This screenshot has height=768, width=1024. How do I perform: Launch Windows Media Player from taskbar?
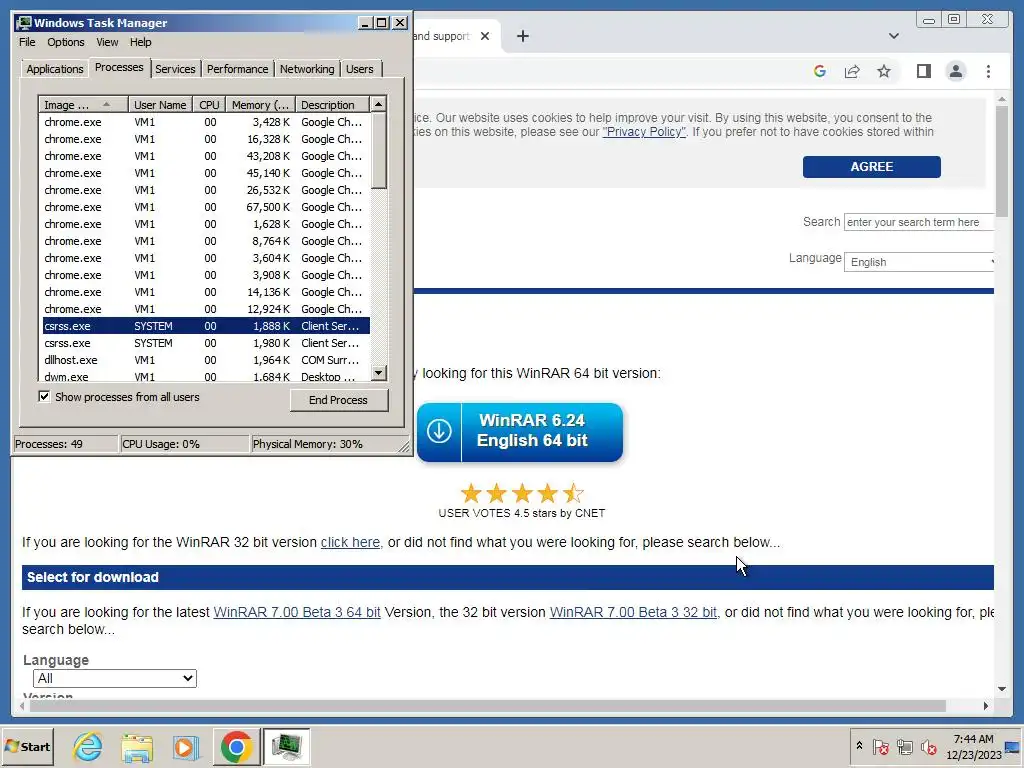185,746
